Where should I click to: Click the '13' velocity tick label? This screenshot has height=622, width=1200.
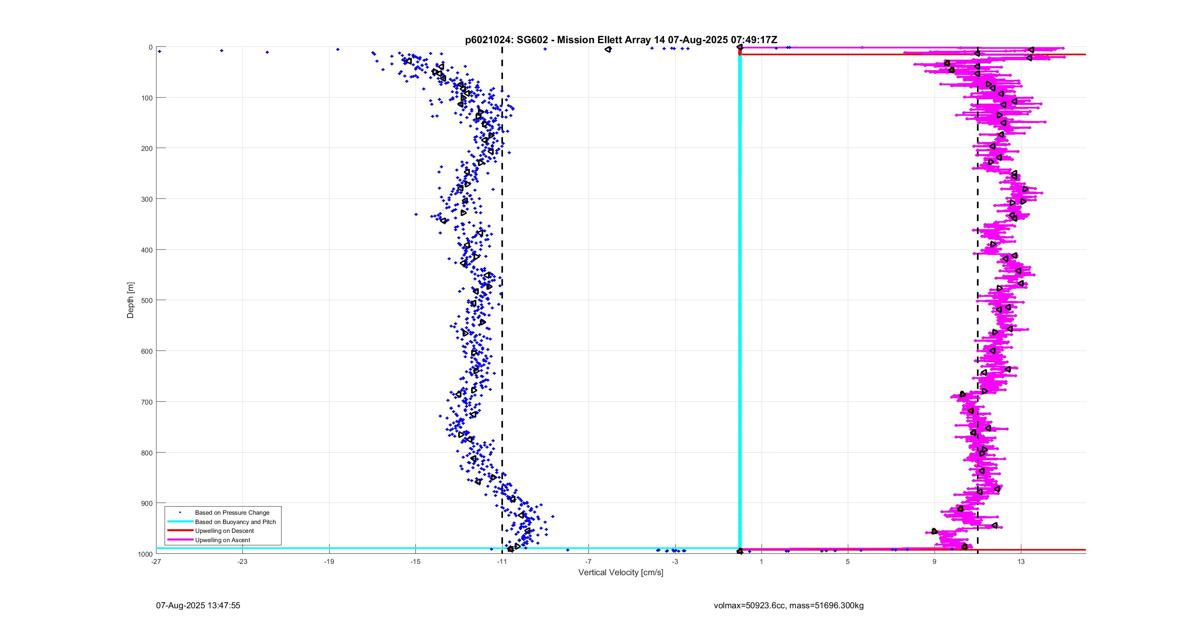point(1021,562)
